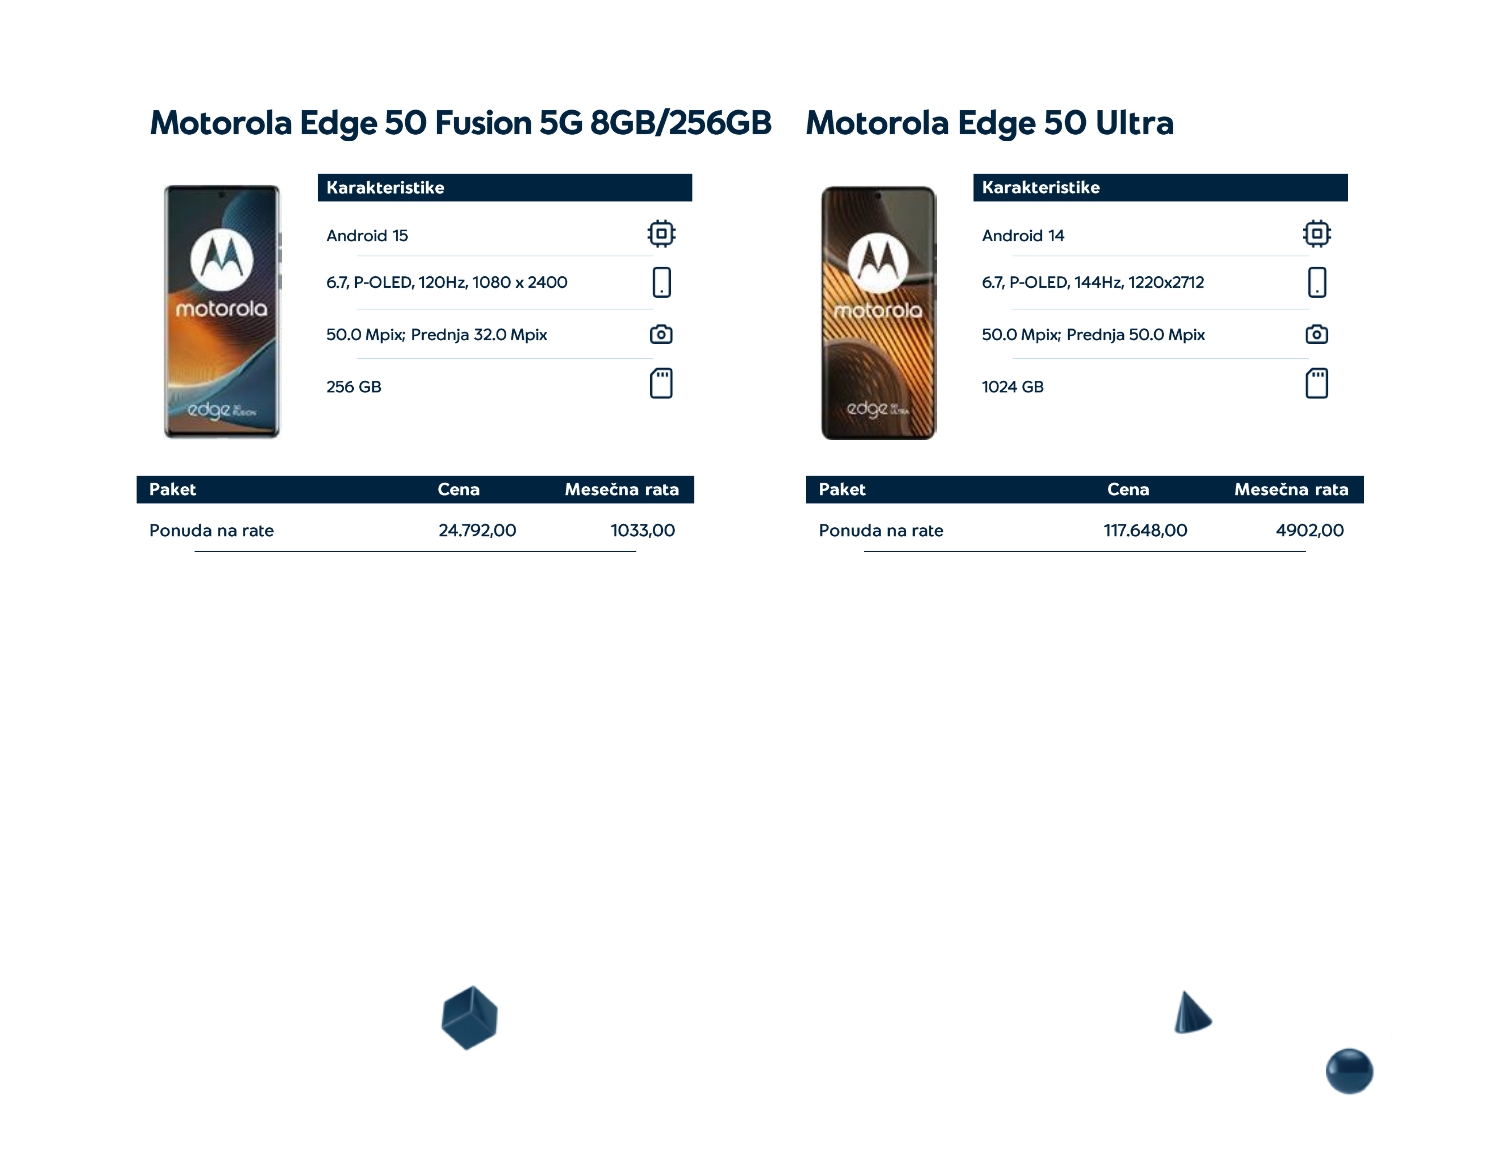Click the camera icon beside 32.0 Mpix front camera
Image resolution: width=1500 pixels, height=1159 pixels.
661,334
